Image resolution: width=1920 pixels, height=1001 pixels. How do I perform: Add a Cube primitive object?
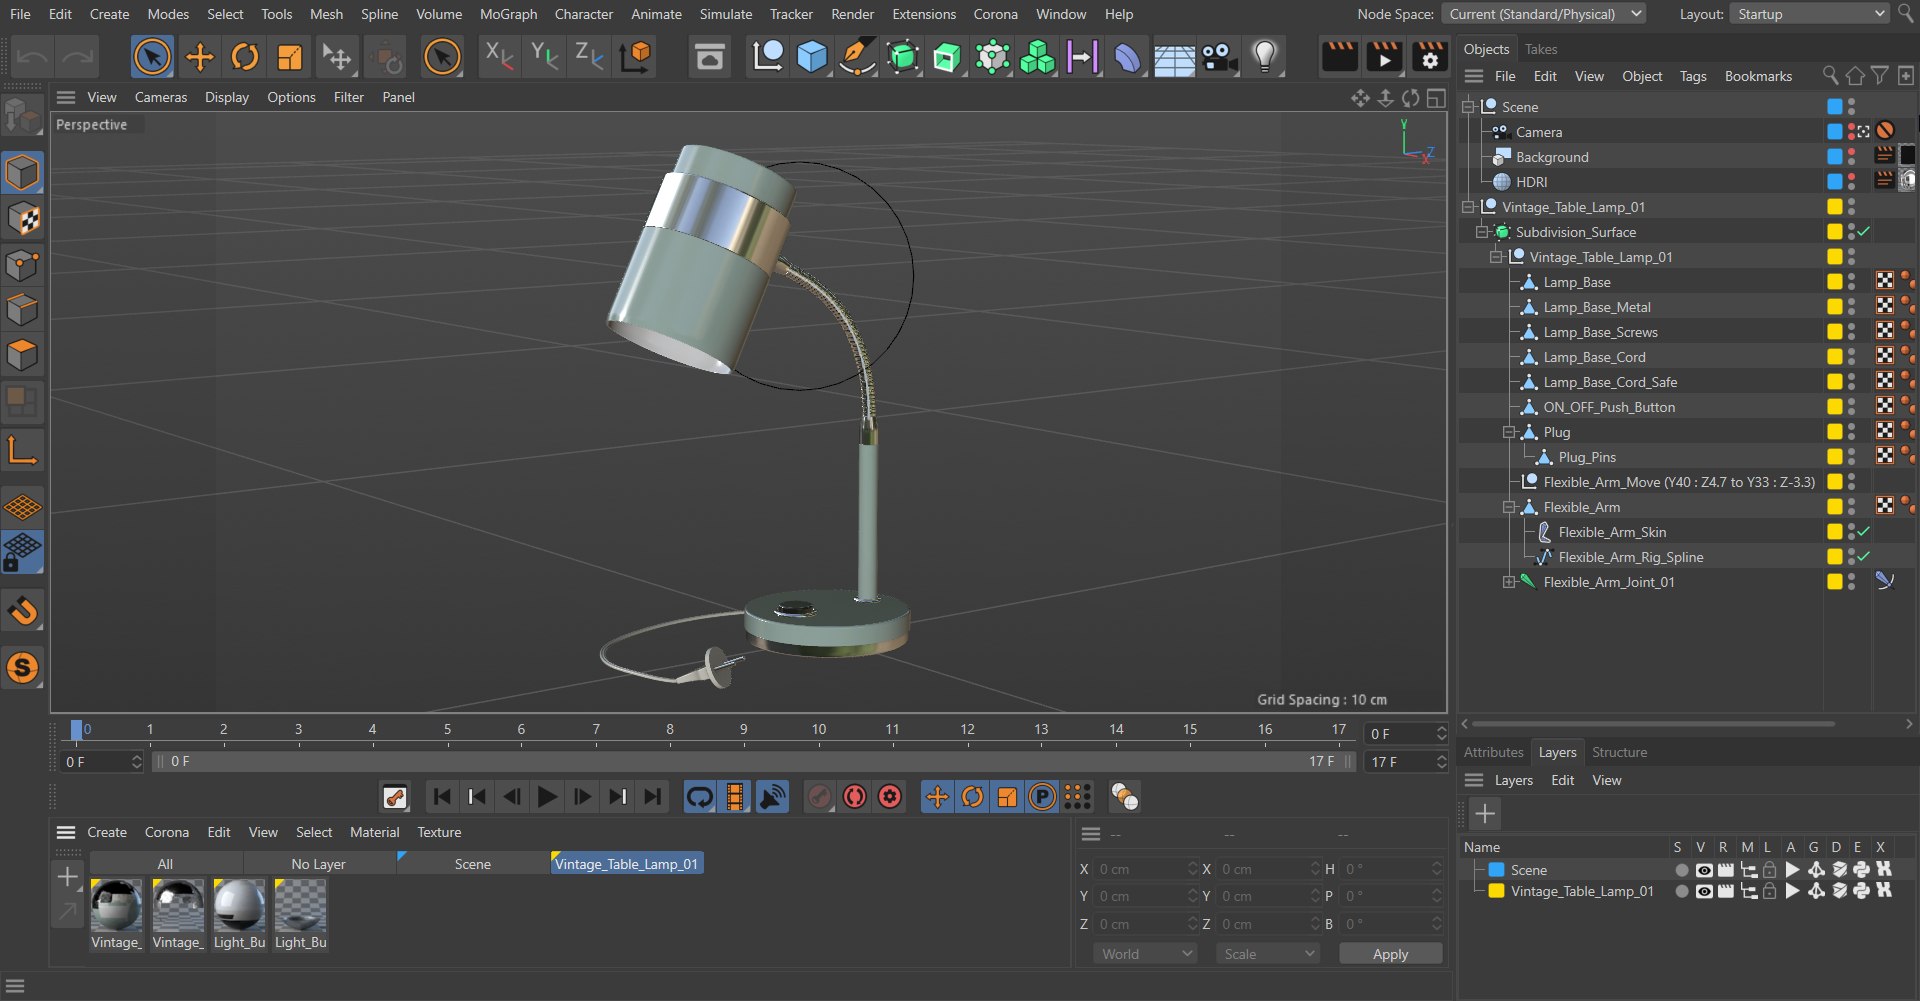(x=812, y=57)
